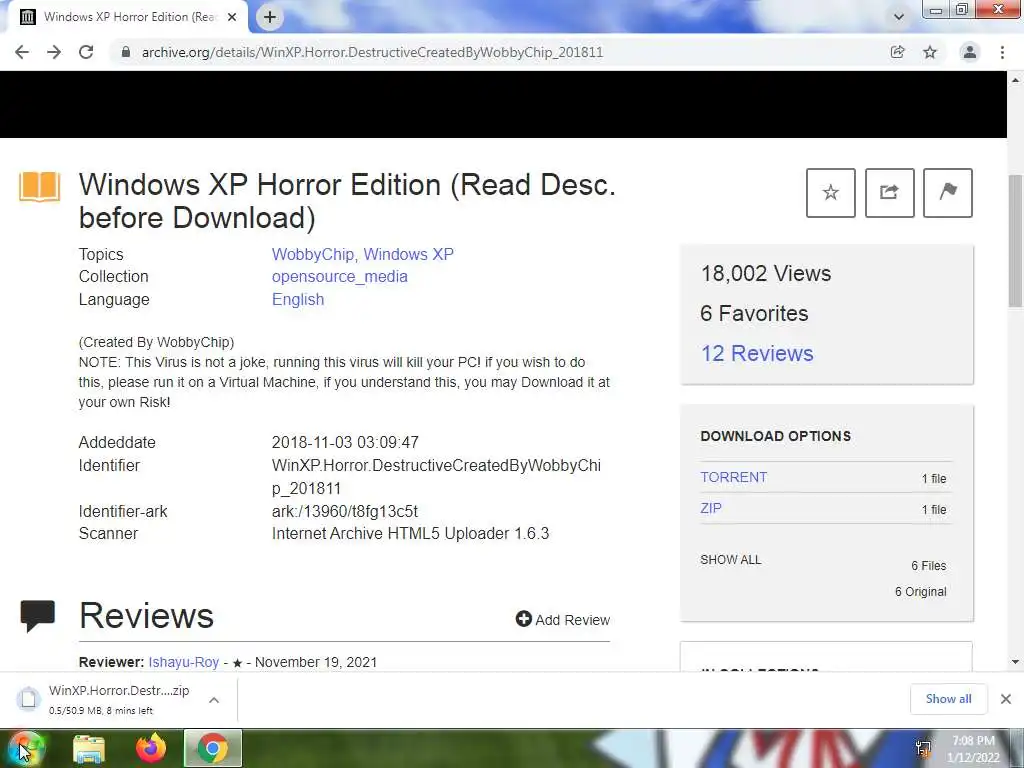Expand the download item options chevron

click(x=214, y=700)
